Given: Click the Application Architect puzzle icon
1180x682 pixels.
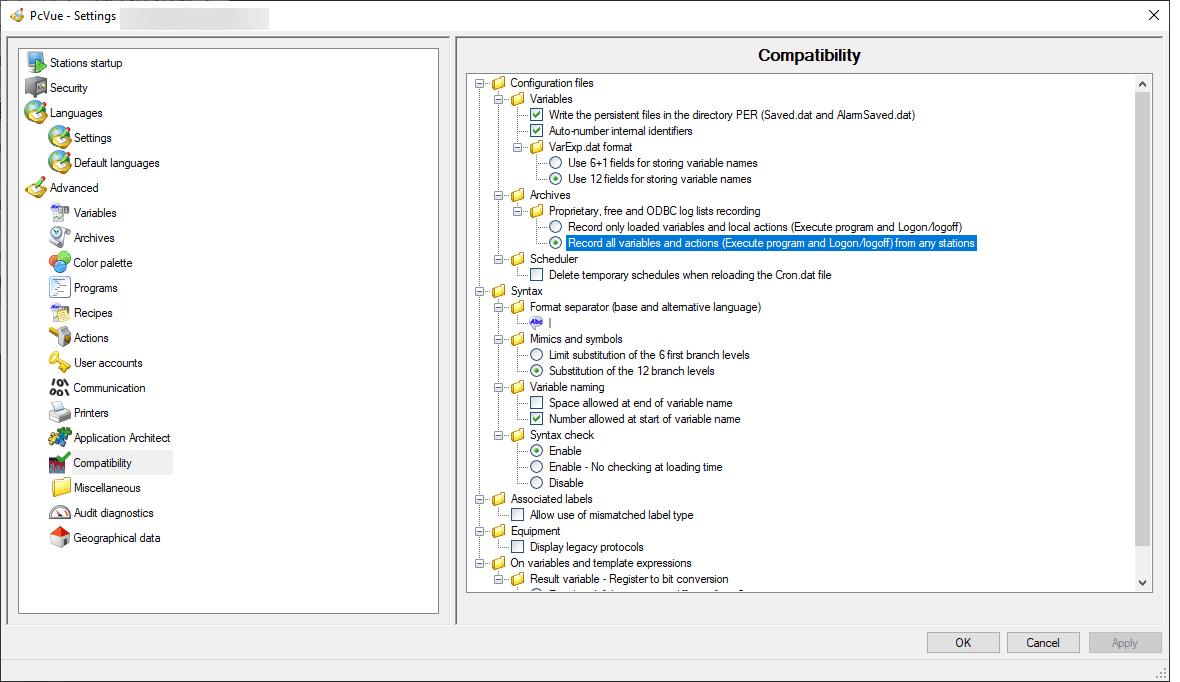Looking at the screenshot, I should tap(59, 437).
